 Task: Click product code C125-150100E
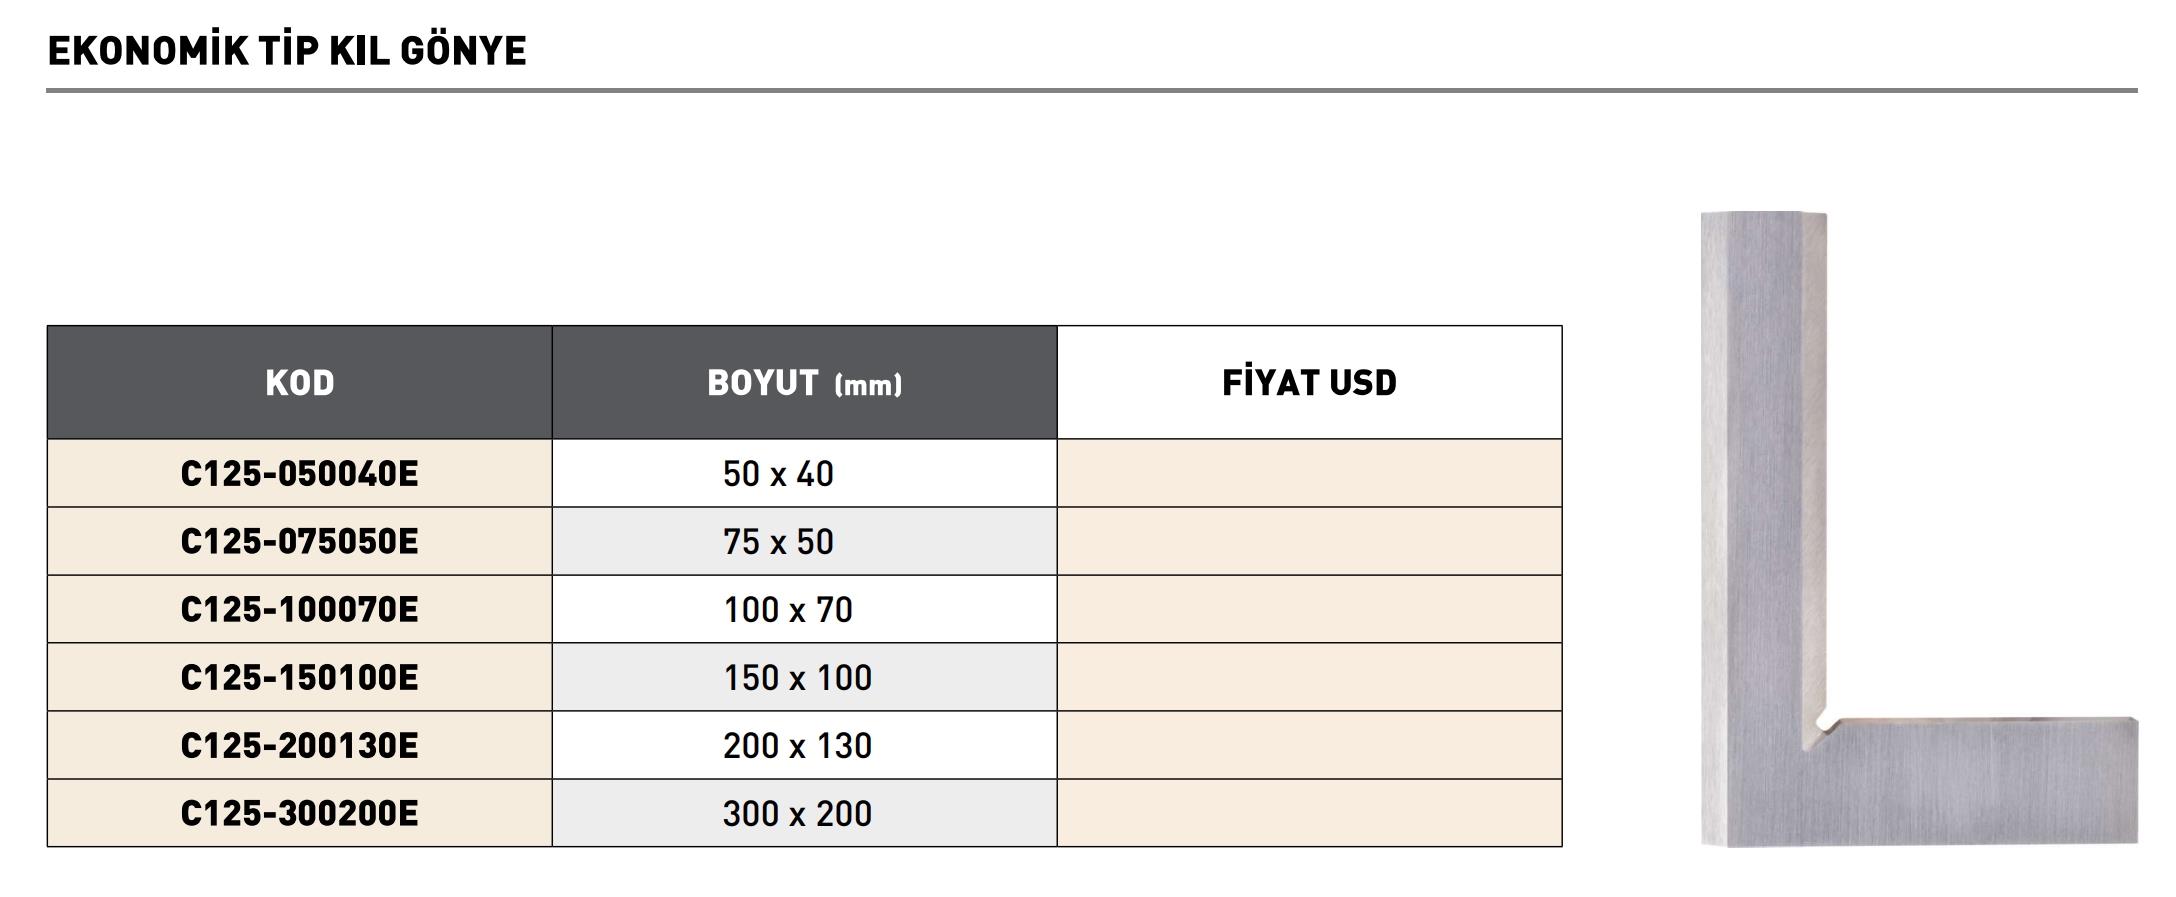(x=300, y=677)
